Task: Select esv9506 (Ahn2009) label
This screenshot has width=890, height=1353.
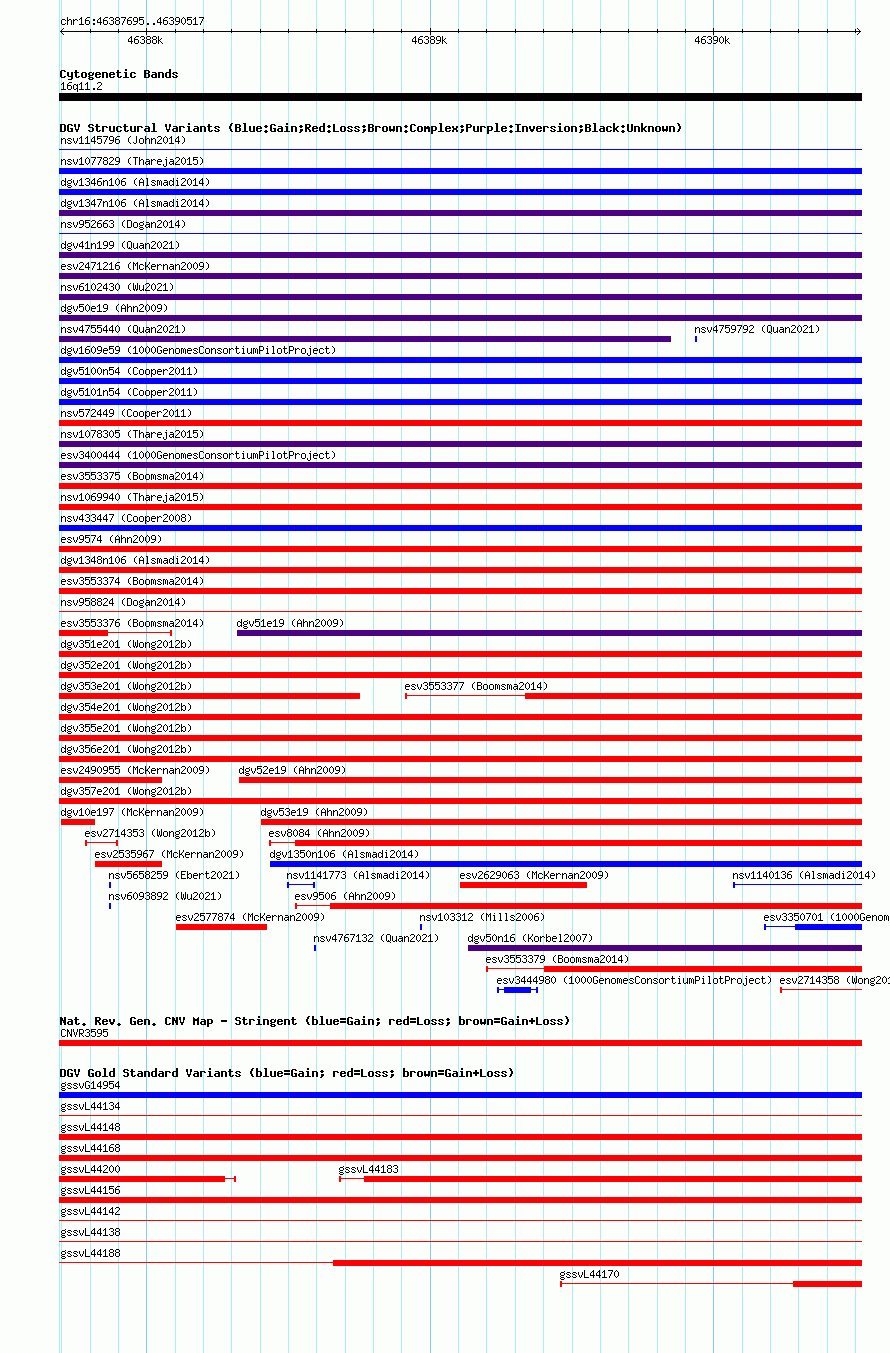Action: [x=345, y=896]
